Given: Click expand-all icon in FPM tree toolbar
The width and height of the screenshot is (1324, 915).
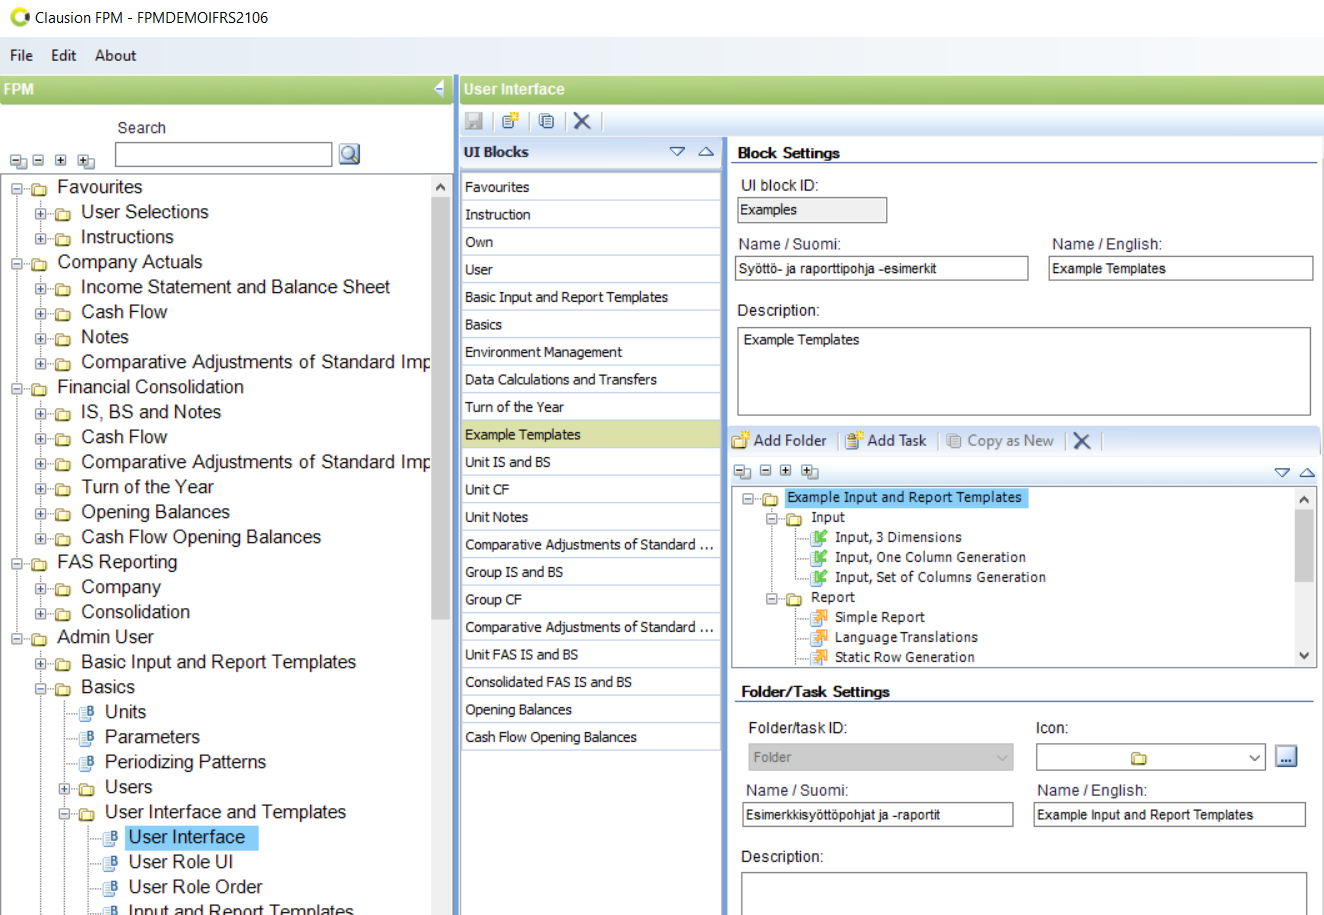Looking at the screenshot, I should (86, 161).
